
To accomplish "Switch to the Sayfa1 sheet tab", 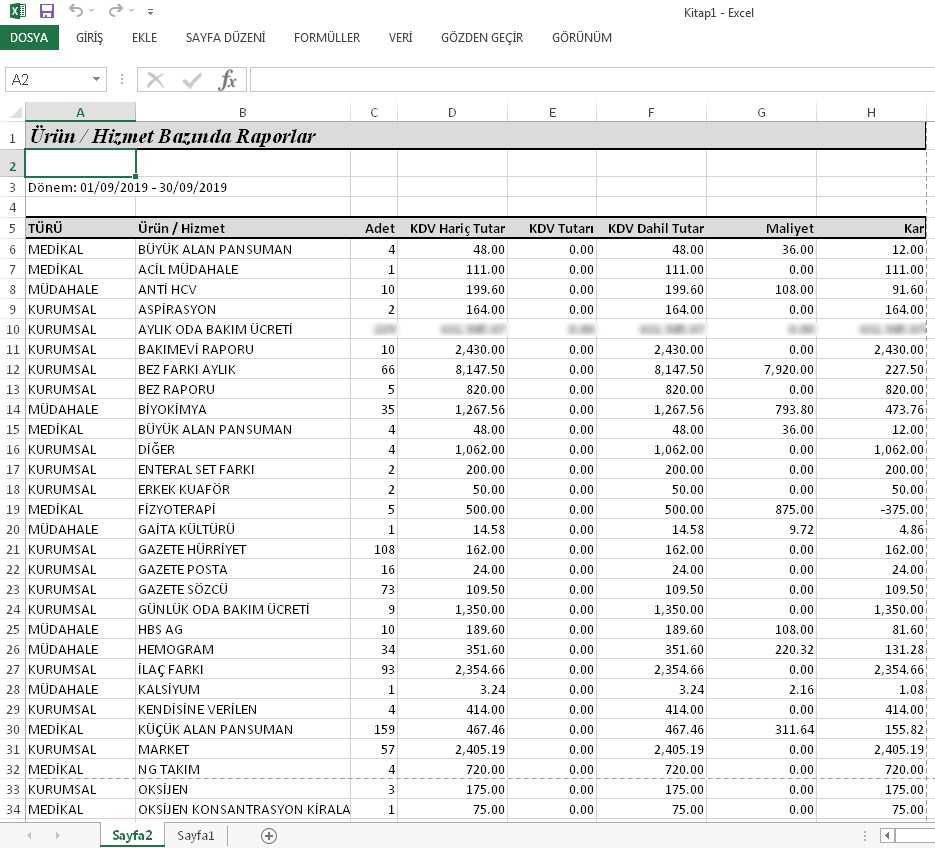I will click(196, 835).
